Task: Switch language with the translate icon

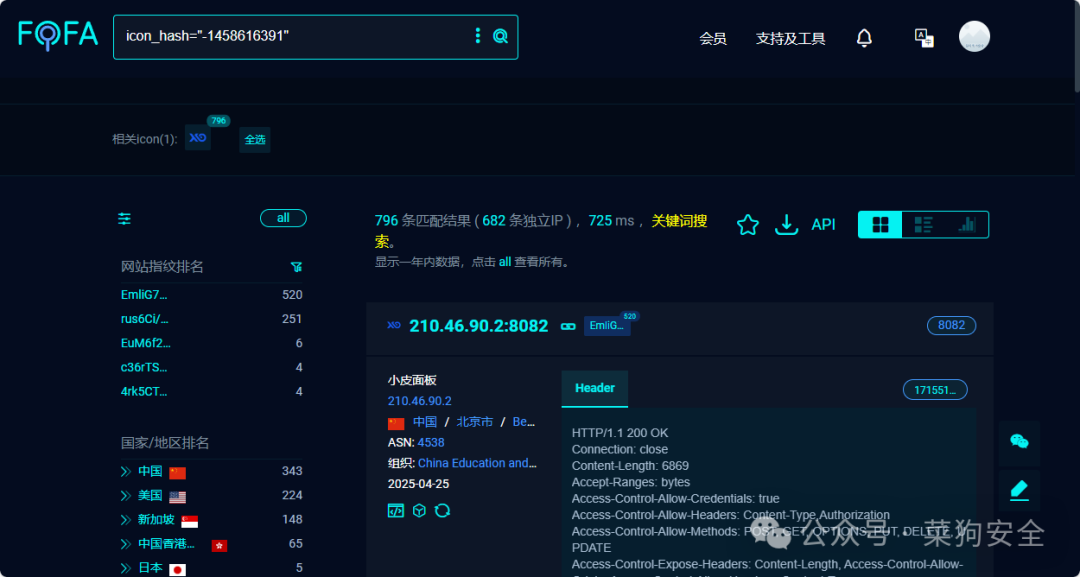Action: (x=924, y=38)
